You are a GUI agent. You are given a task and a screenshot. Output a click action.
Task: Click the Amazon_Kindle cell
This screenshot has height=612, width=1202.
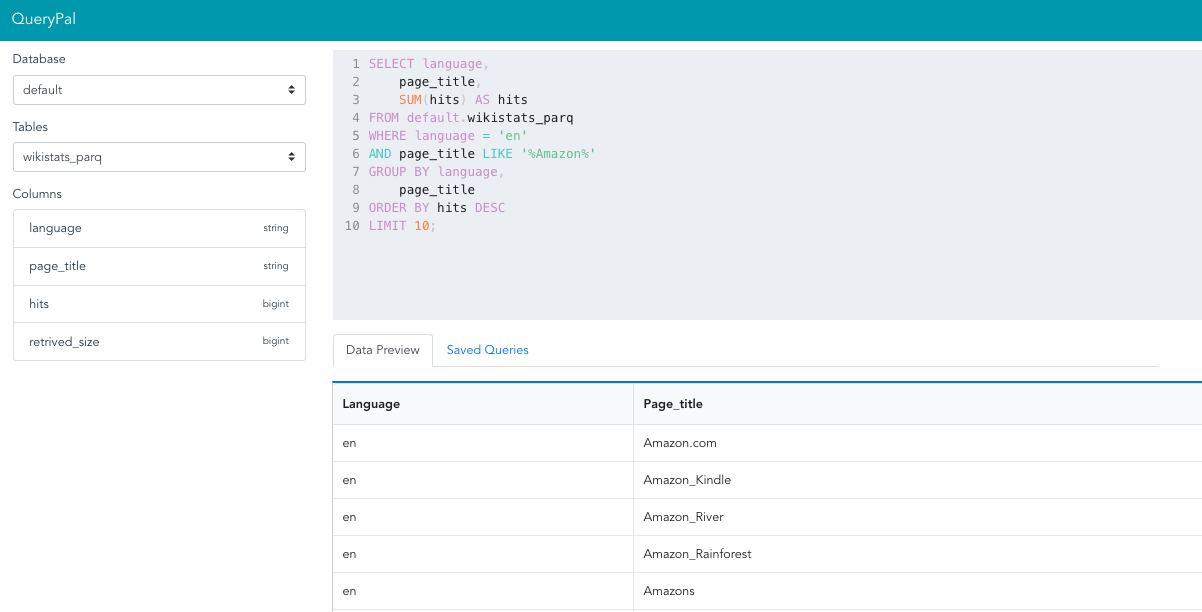(x=917, y=480)
